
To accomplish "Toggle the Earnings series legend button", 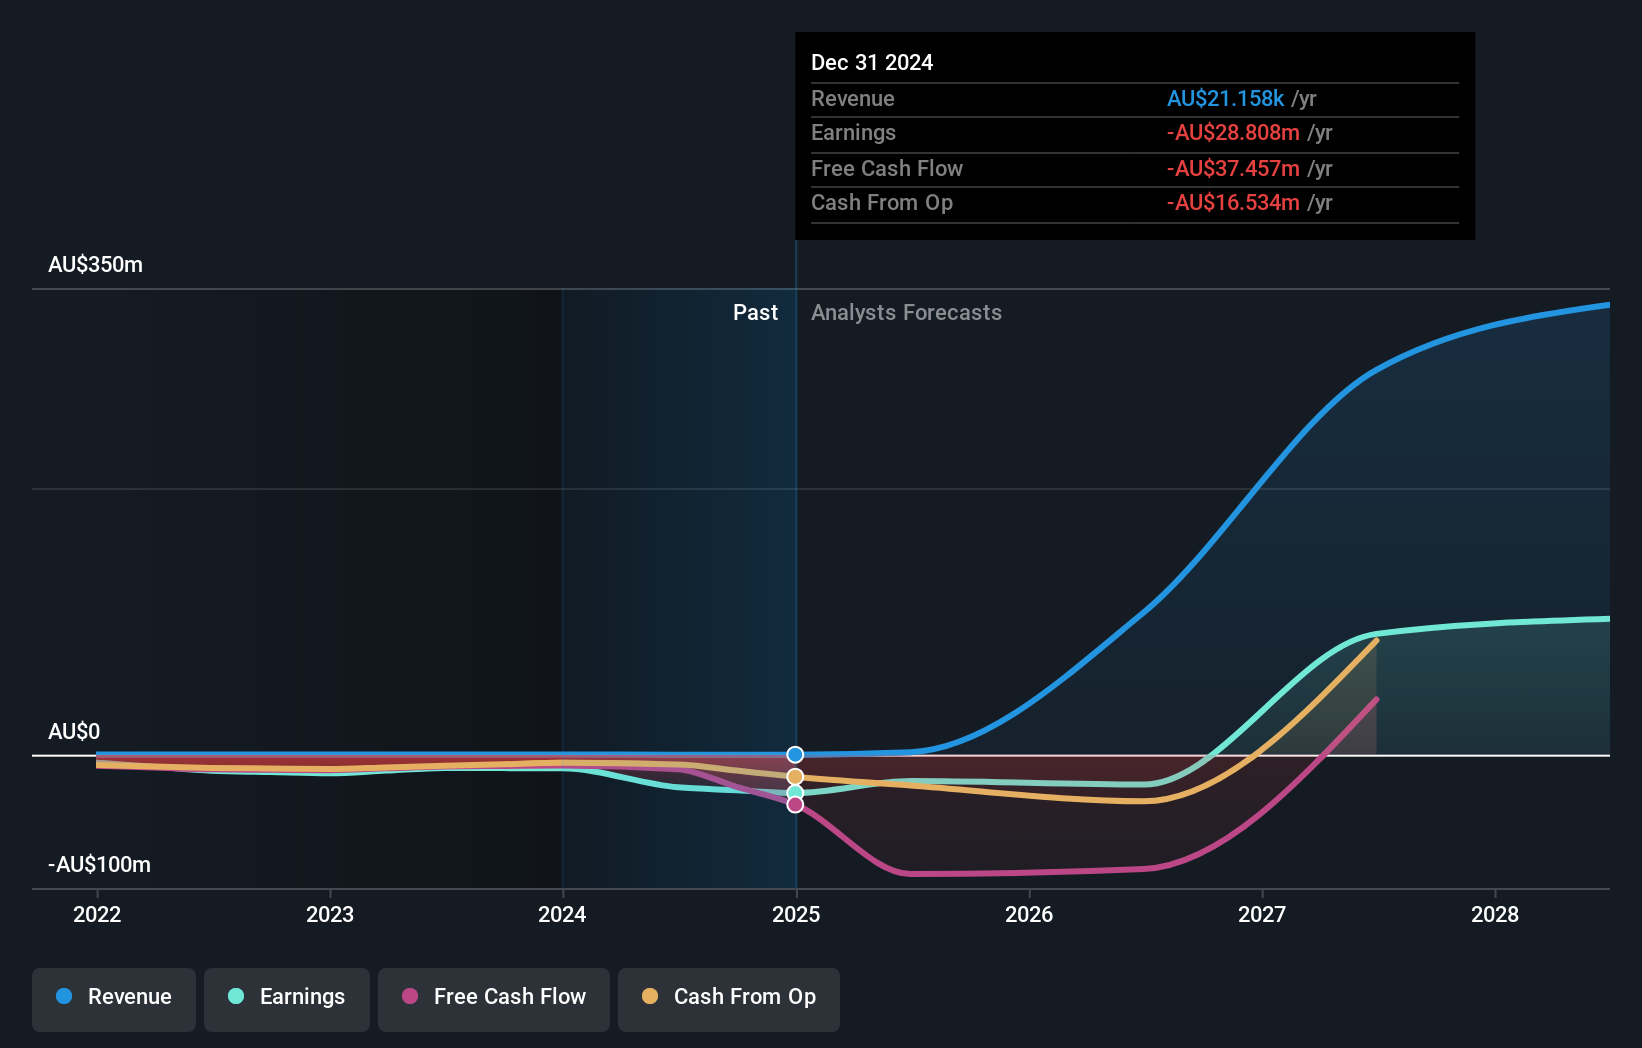I will coord(287,999).
